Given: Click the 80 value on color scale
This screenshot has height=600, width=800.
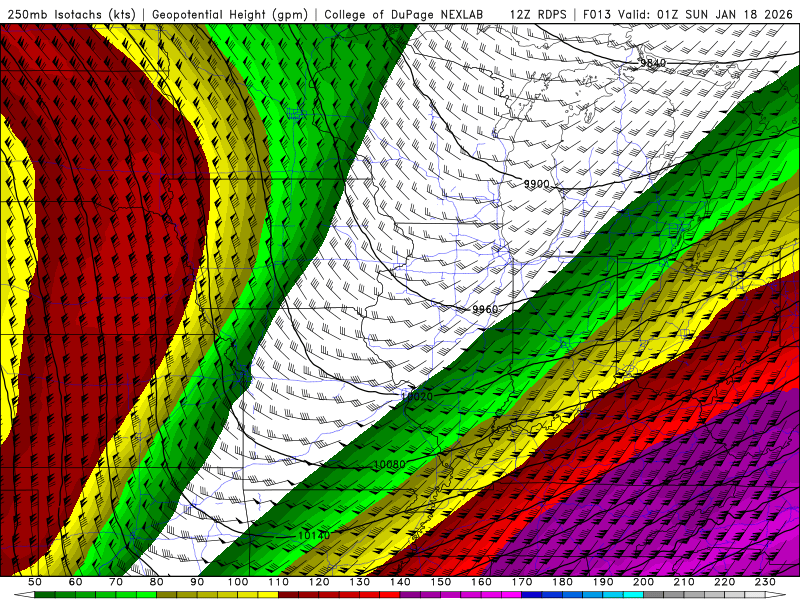Looking at the screenshot, I should point(156,582).
